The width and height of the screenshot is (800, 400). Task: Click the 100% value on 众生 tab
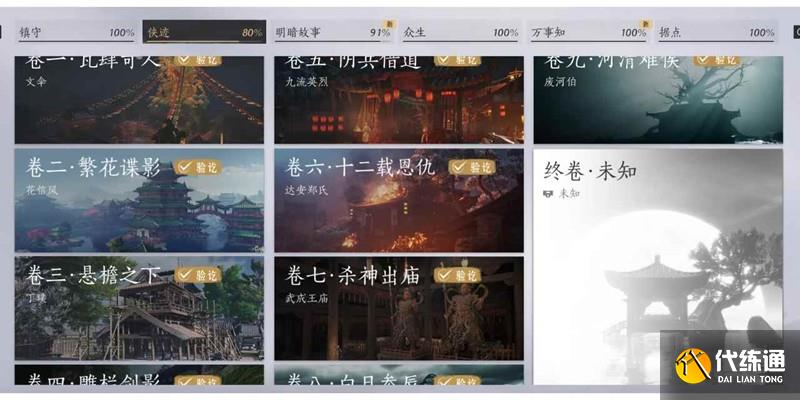click(506, 33)
